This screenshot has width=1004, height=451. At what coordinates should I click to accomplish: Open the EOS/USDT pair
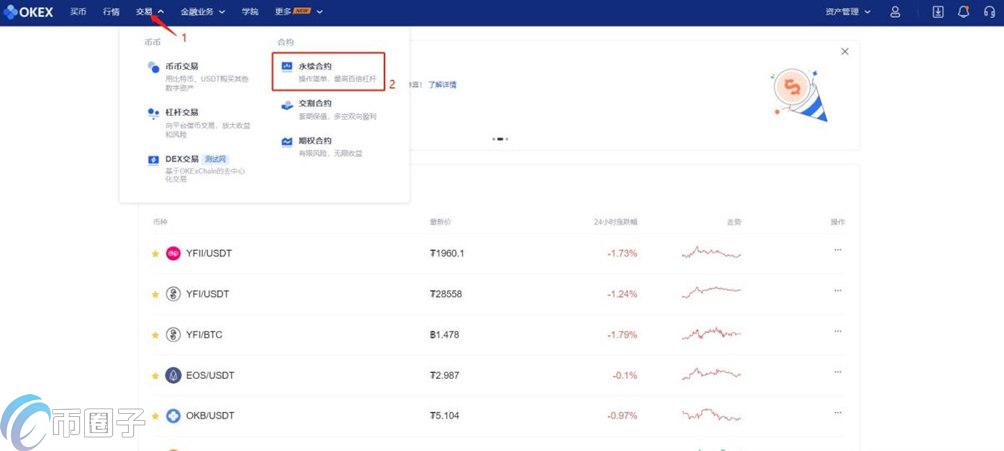coord(210,375)
